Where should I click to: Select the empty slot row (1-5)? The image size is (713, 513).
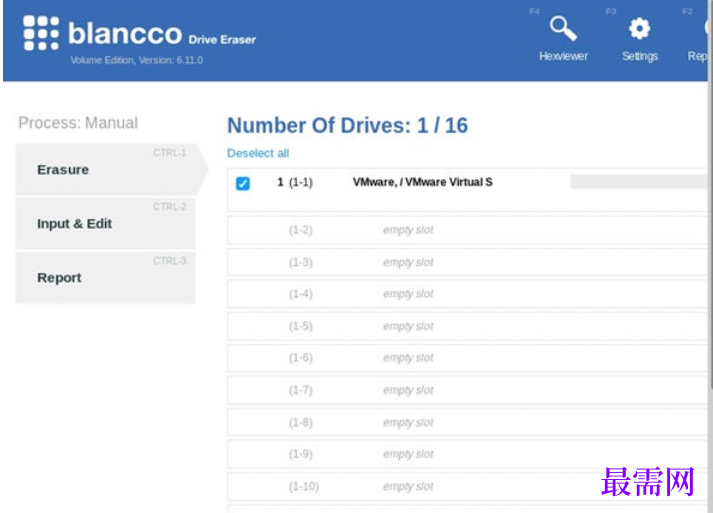pyautogui.click(x=467, y=327)
